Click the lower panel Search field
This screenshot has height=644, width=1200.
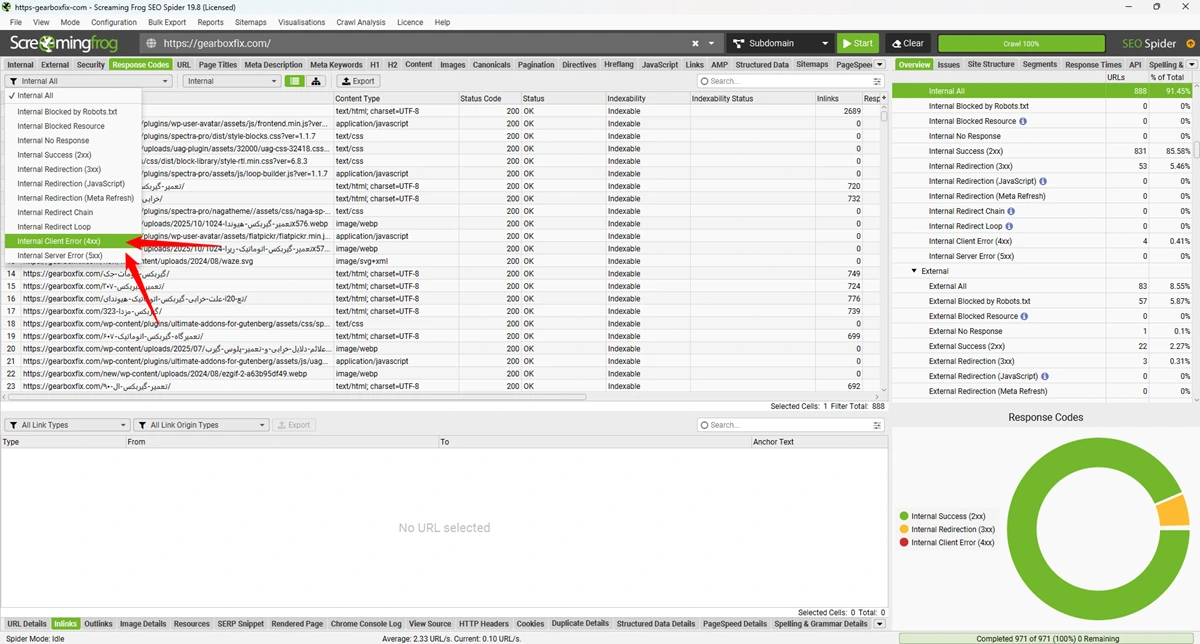pos(790,425)
